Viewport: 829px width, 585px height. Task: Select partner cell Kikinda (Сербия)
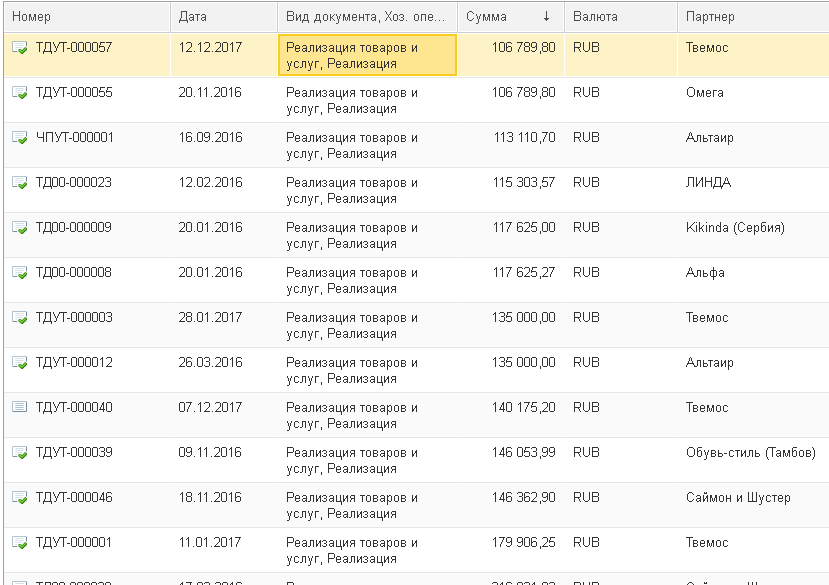(735, 228)
